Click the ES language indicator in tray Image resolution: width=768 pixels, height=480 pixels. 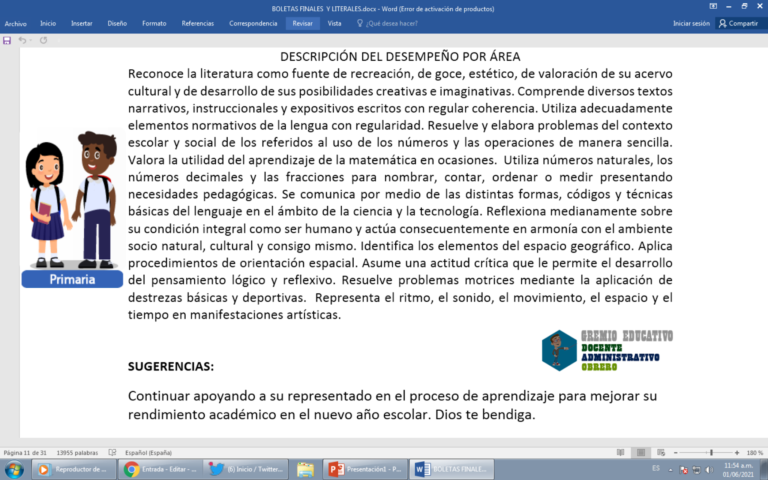(x=656, y=469)
